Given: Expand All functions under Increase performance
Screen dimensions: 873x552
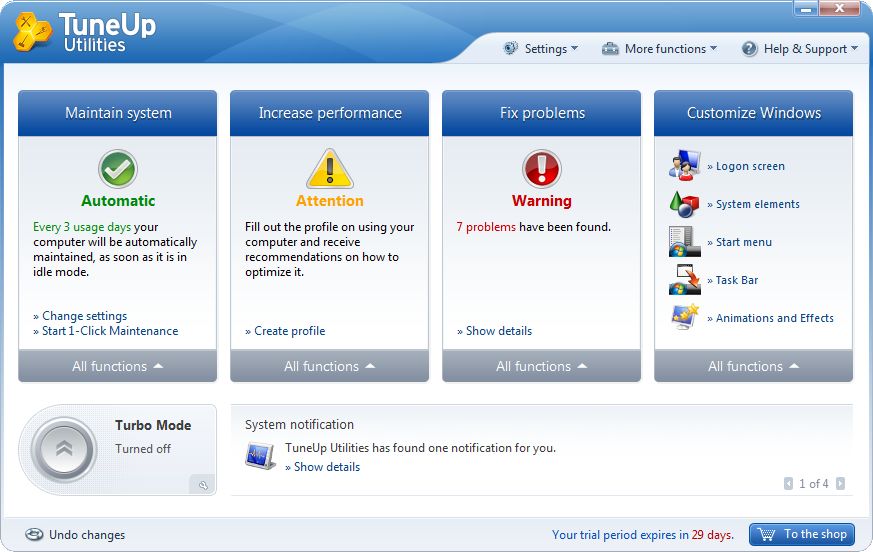Looking at the screenshot, I should click(330, 366).
